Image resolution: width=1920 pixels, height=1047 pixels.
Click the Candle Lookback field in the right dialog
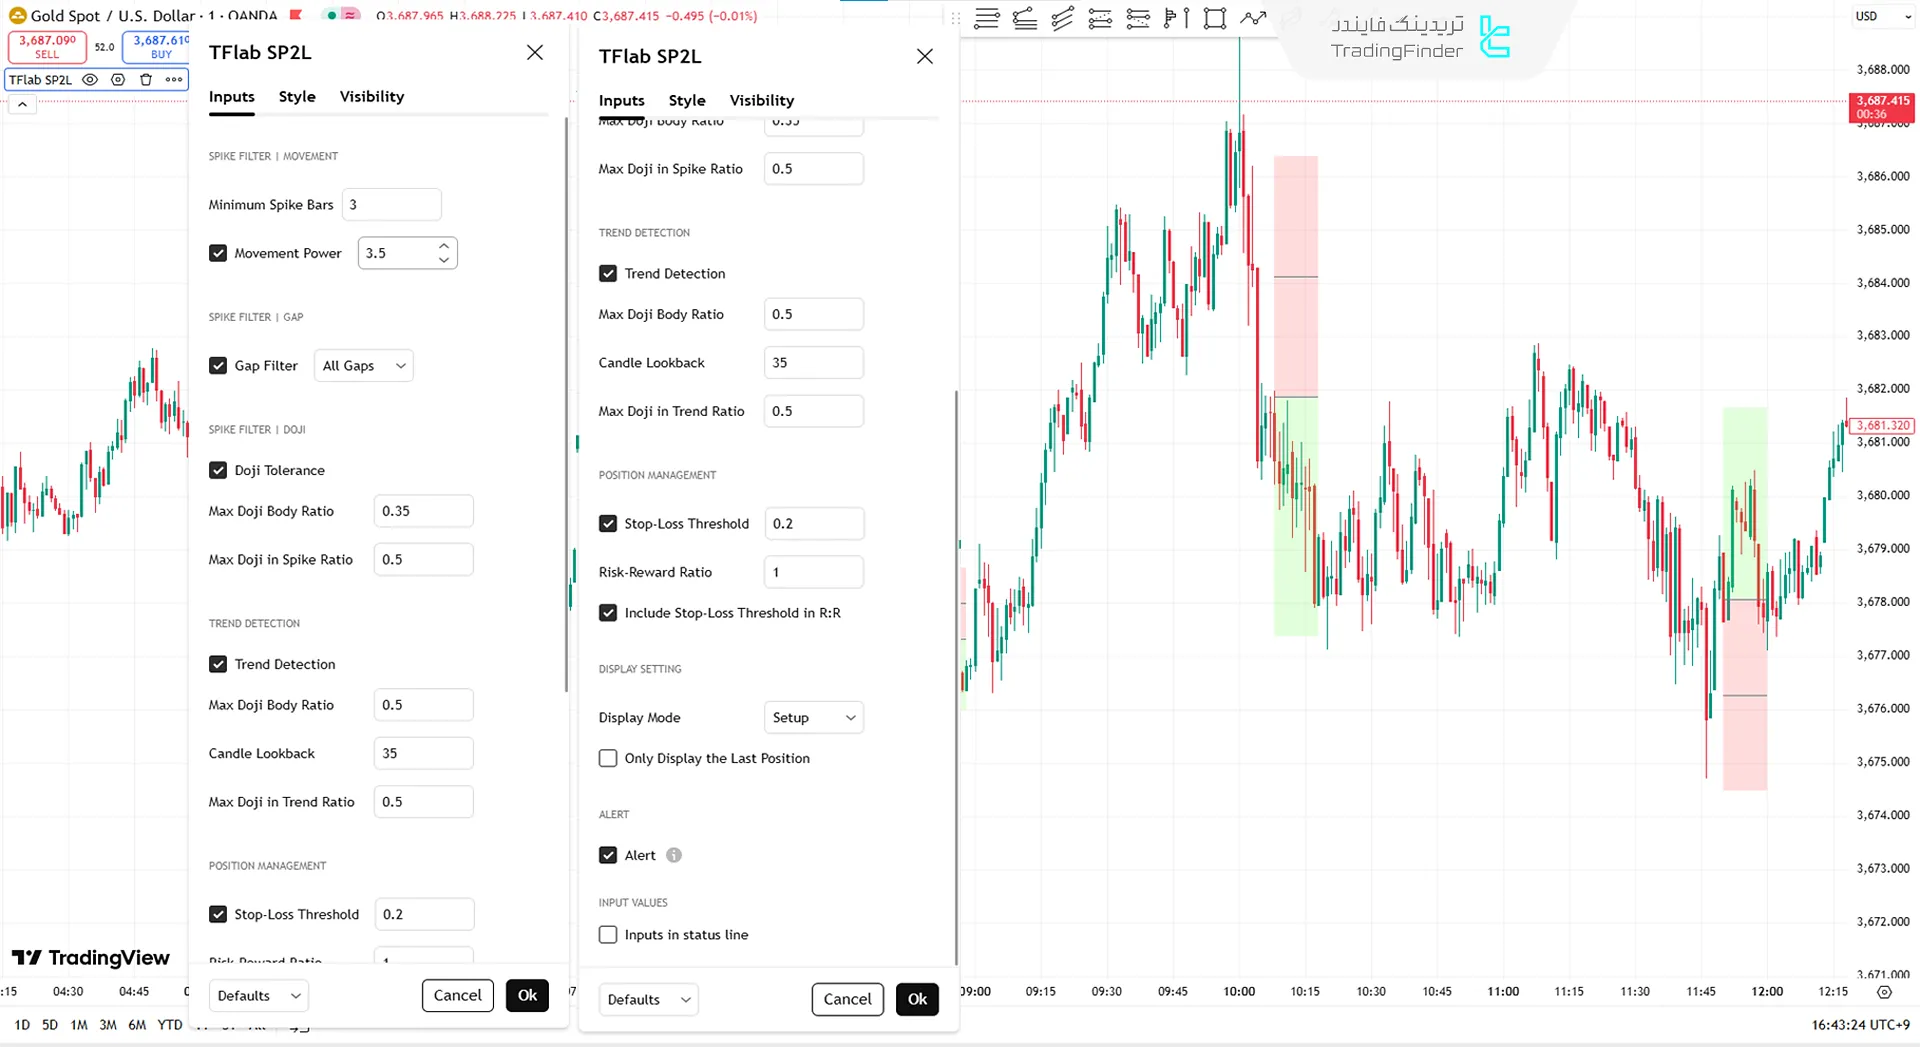(813, 363)
